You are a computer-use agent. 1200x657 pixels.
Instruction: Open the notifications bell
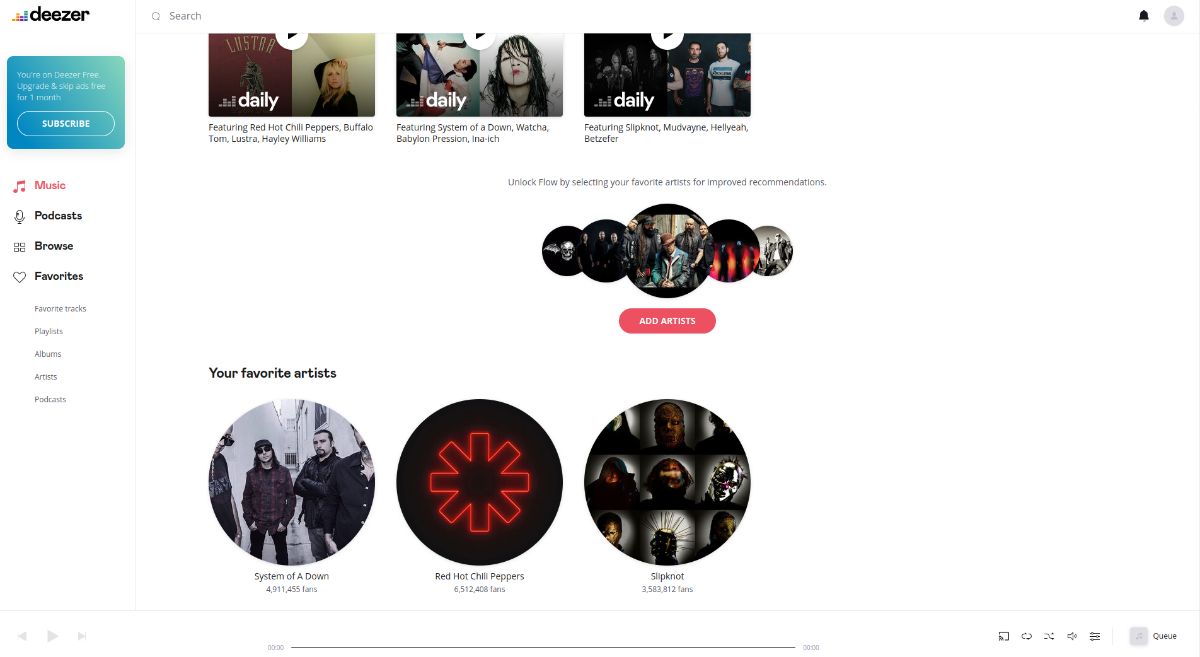(1144, 16)
